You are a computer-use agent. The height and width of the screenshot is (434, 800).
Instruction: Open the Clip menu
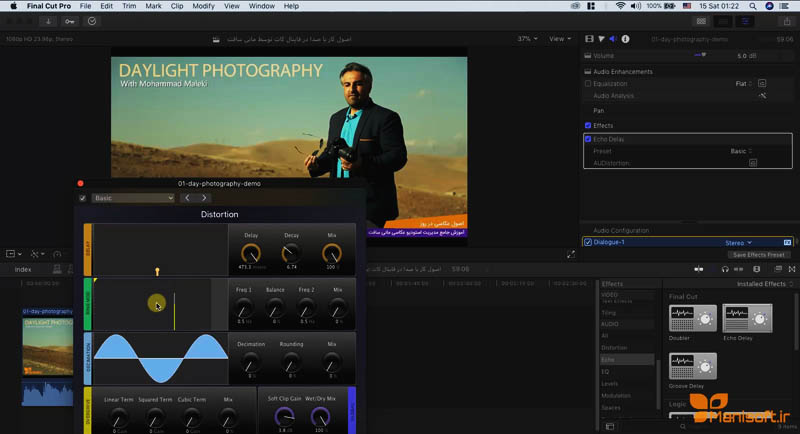click(x=177, y=6)
